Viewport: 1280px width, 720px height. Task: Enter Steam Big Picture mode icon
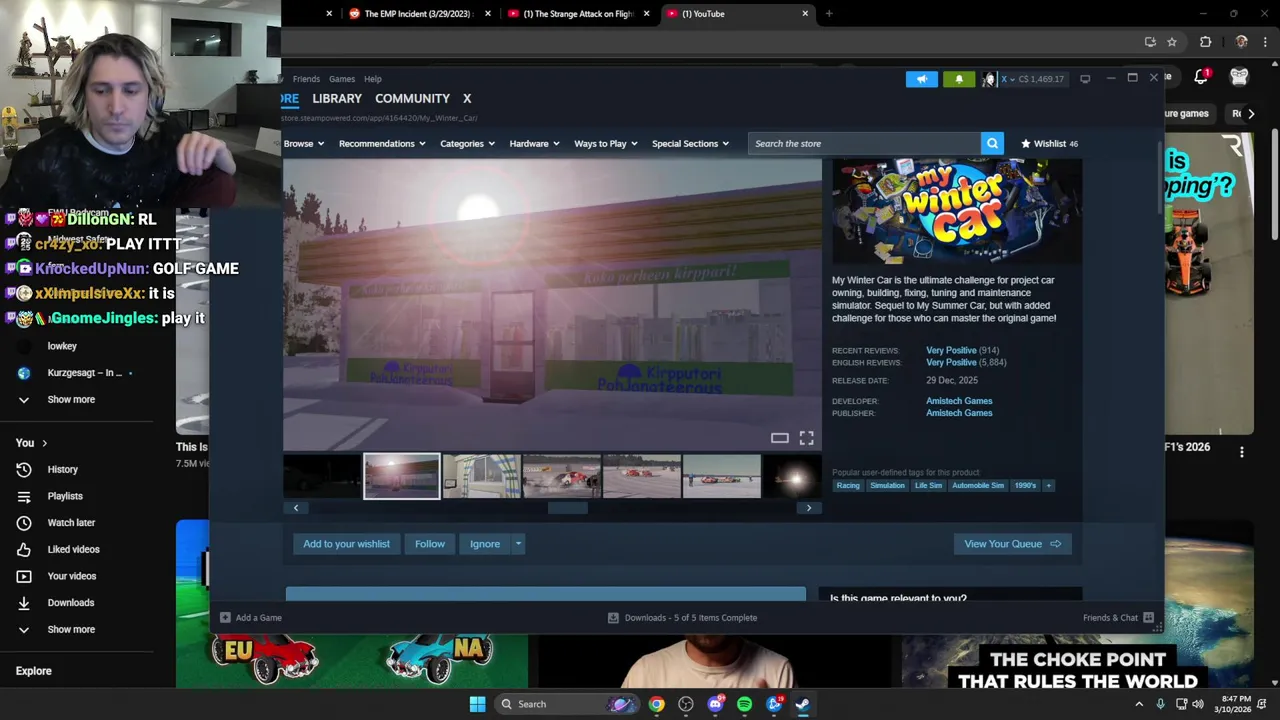tap(1085, 79)
